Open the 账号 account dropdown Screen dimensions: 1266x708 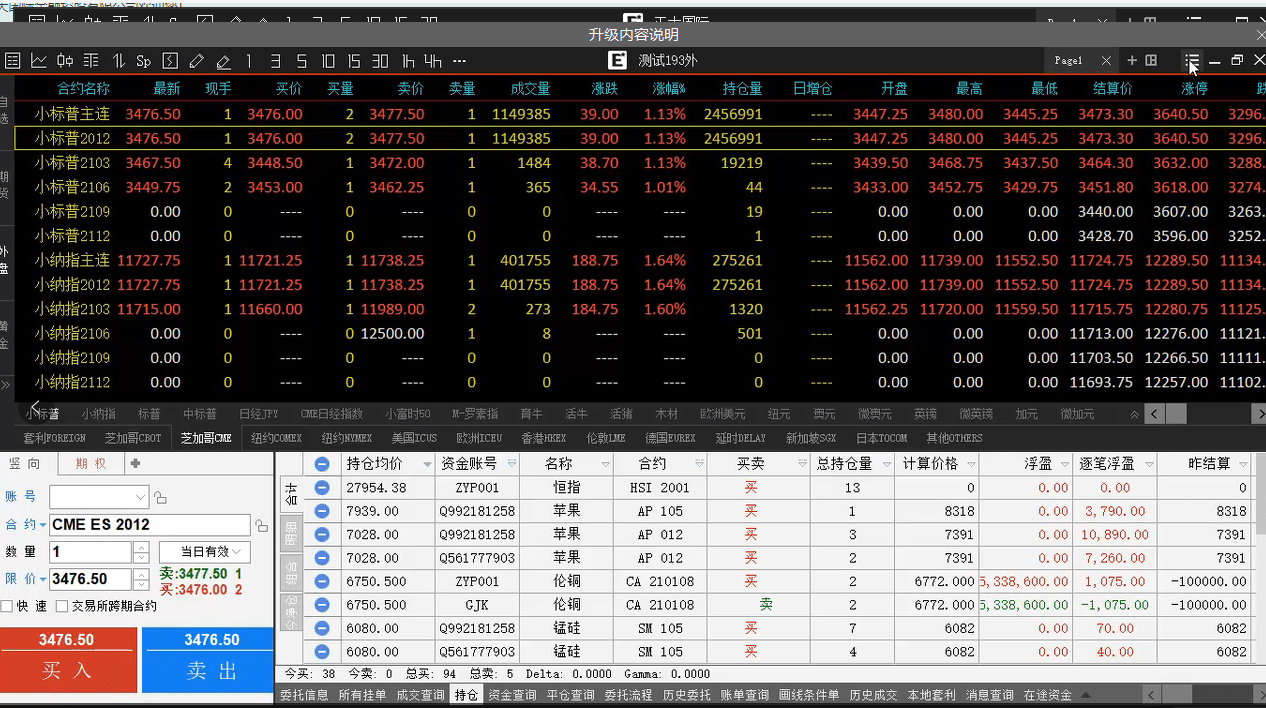tap(140, 497)
